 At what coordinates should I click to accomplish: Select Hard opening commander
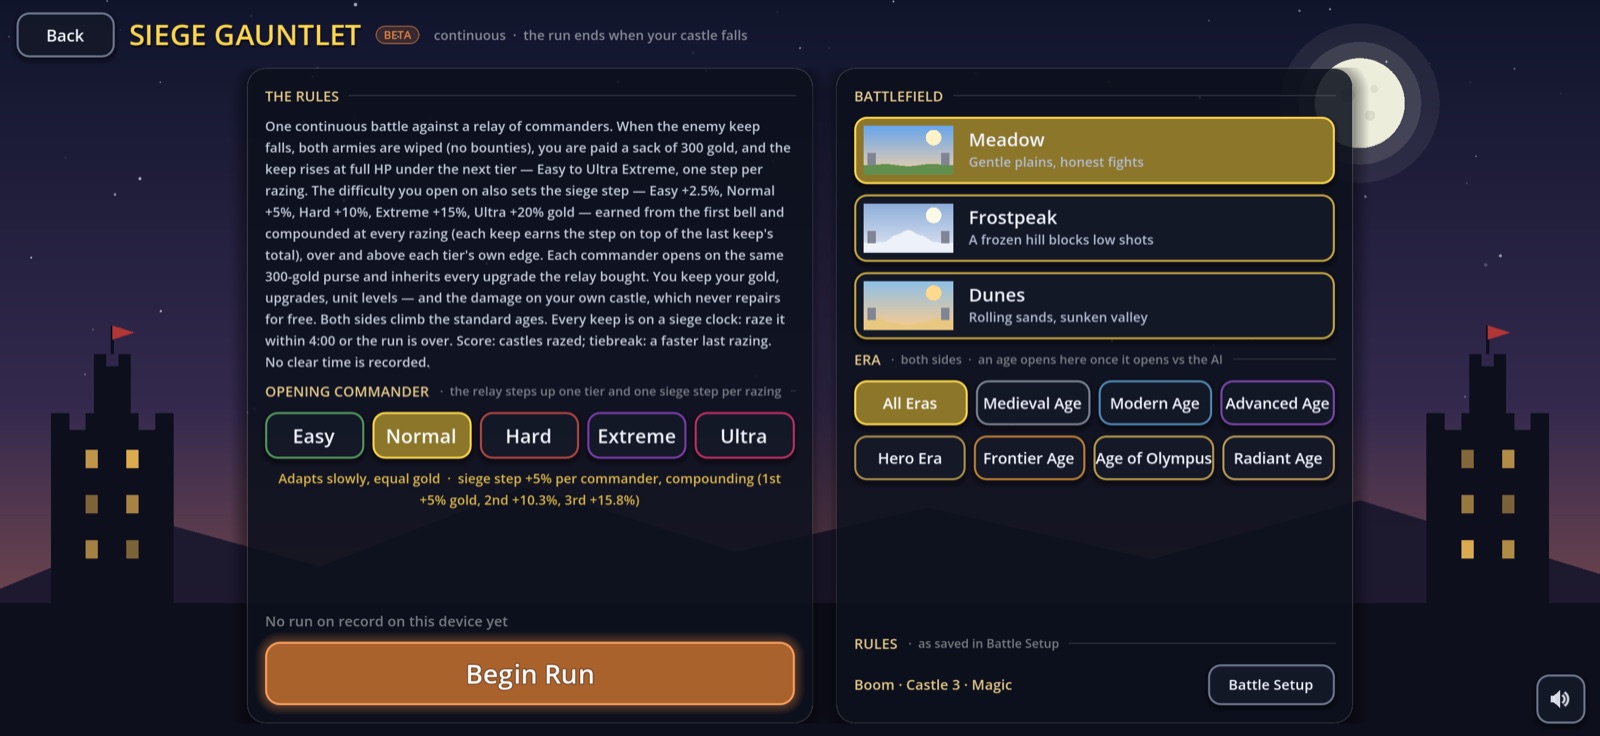point(529,436)
